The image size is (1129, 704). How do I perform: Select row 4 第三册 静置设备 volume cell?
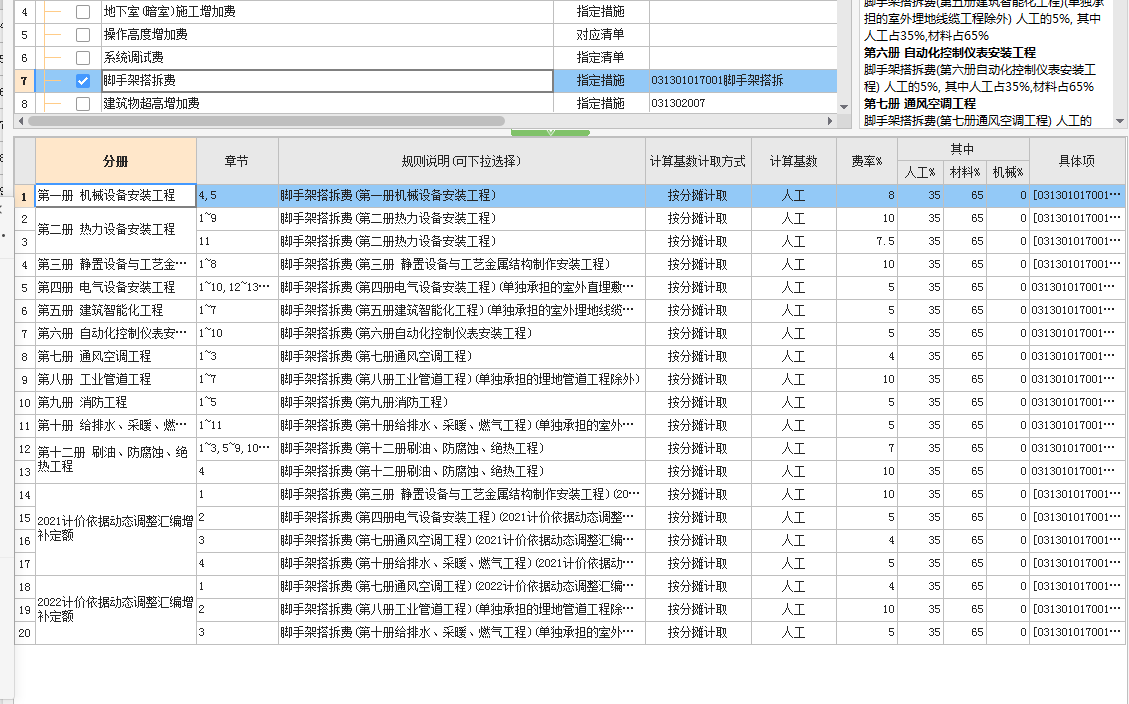click(115, 264)
